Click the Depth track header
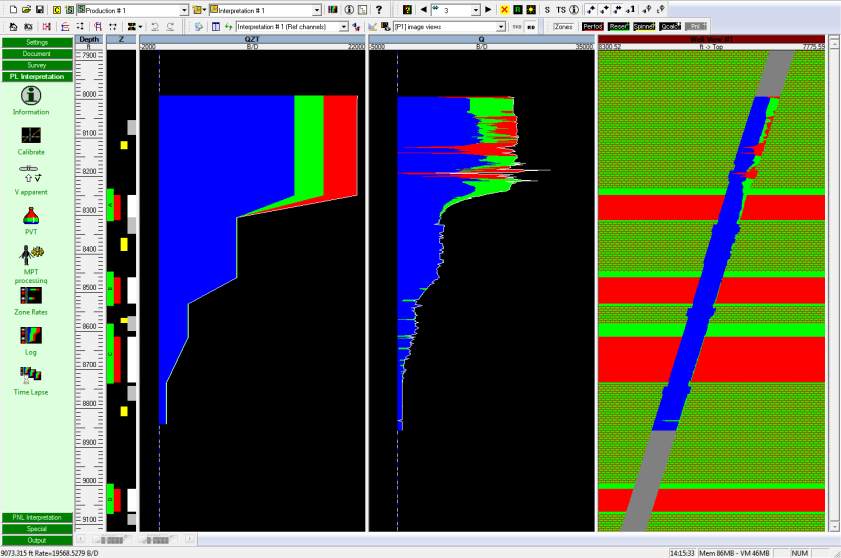 pyautogui.click(x=89, y=39)
